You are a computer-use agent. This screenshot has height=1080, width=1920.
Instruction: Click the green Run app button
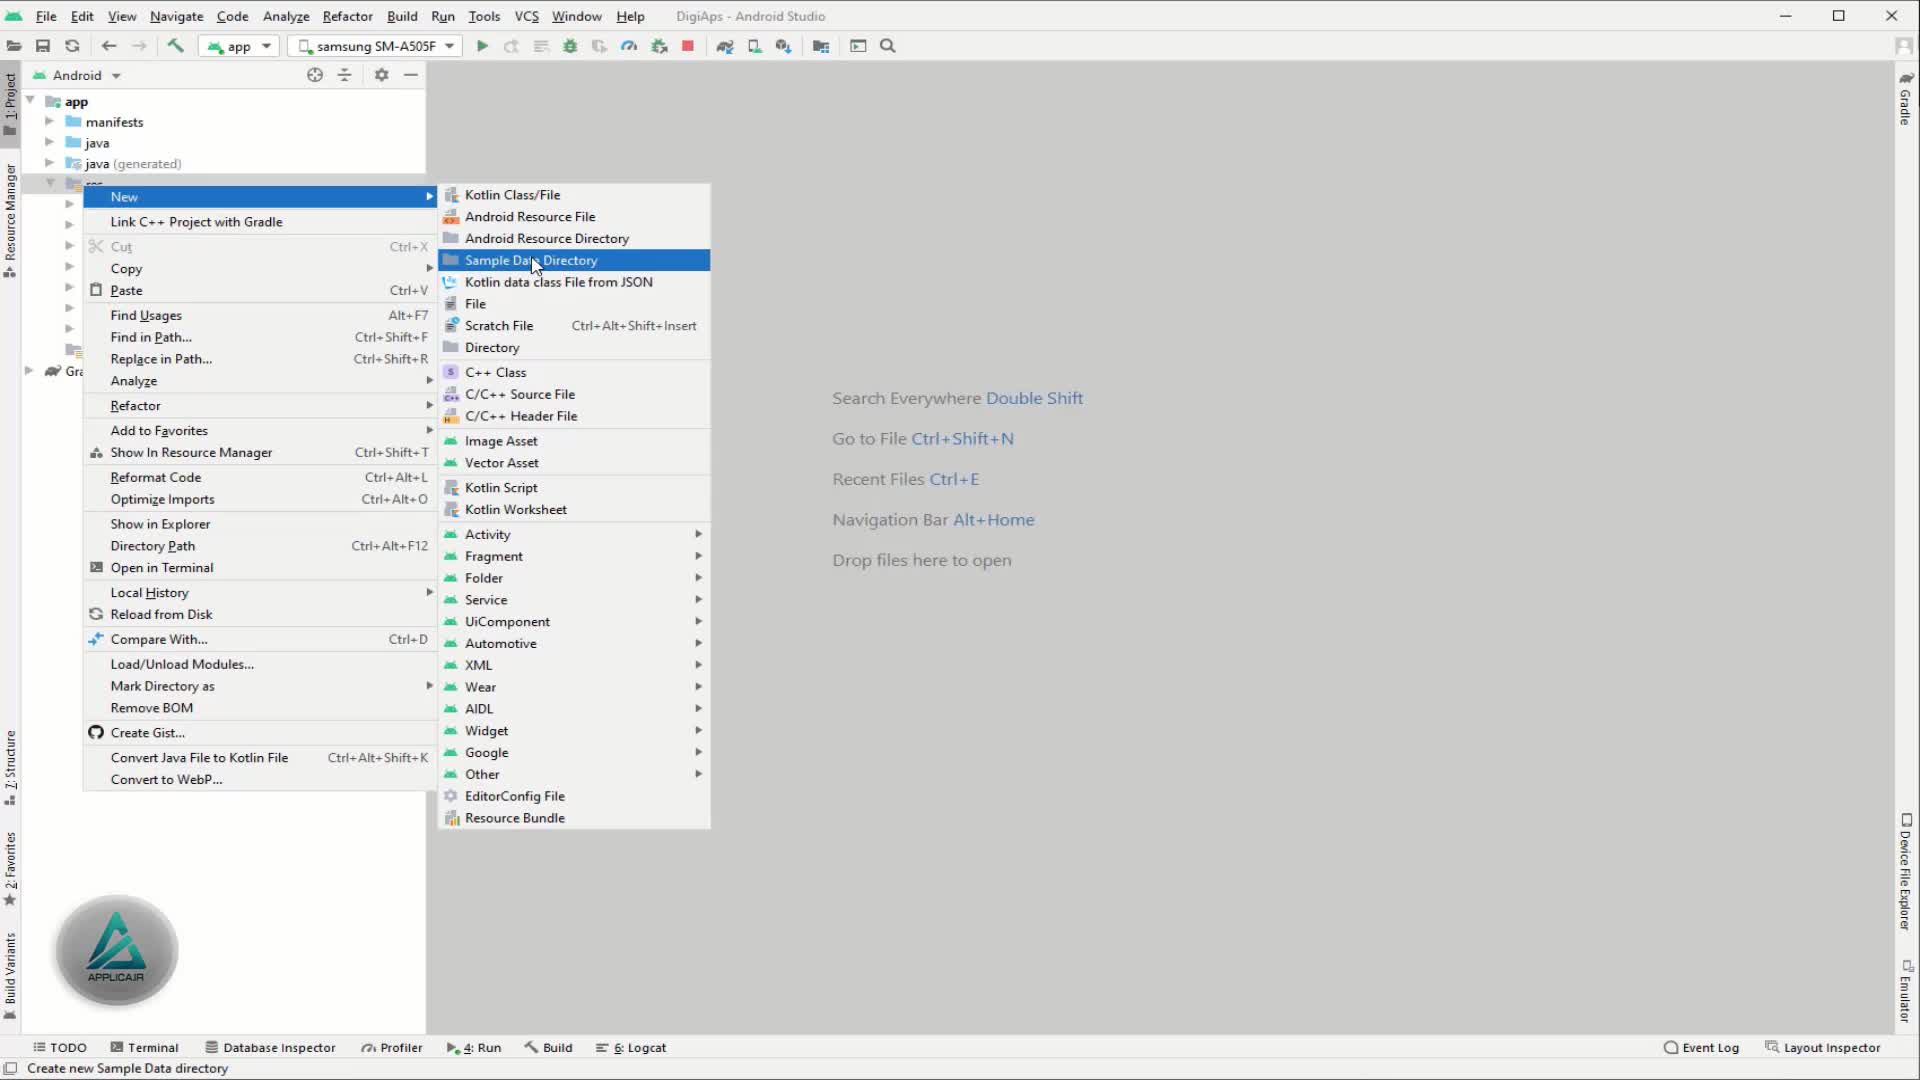pyautogui.click(x=482, y=46)
